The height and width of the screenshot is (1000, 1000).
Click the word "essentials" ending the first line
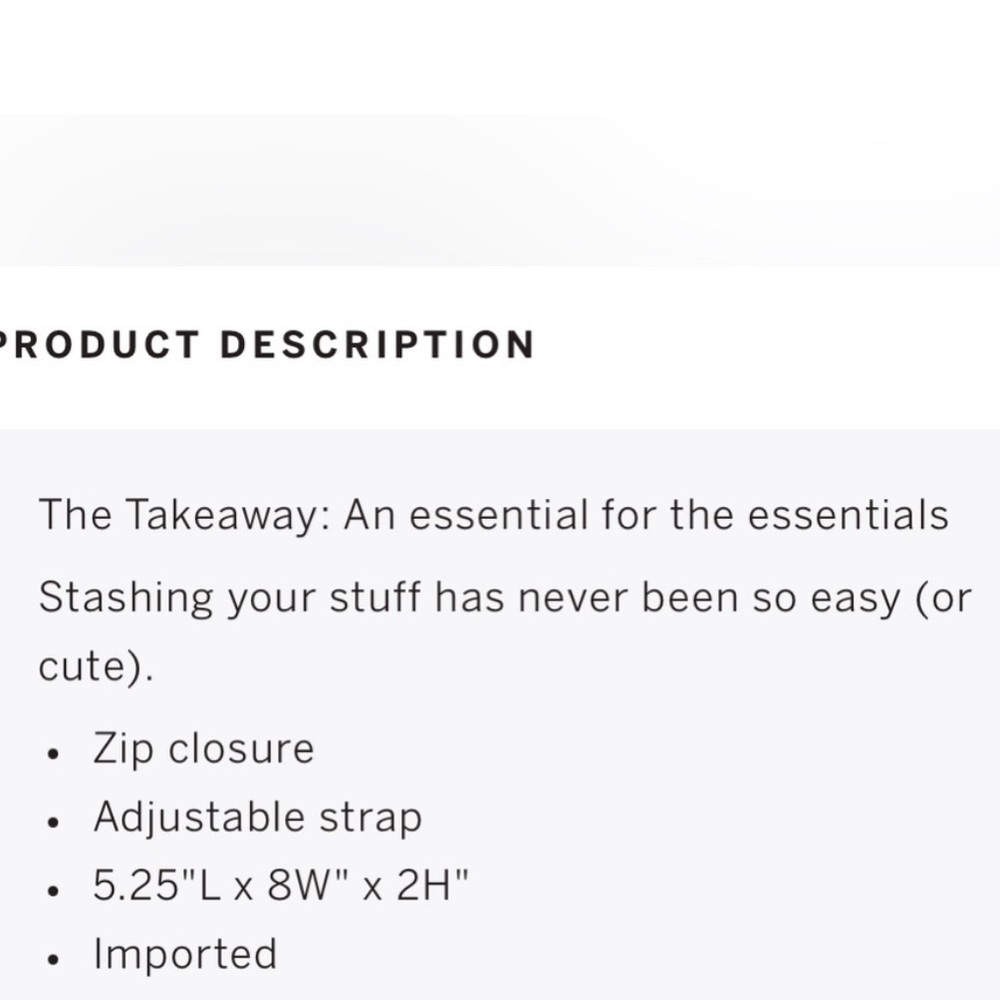pyautogui.click(x=847, y=516)
